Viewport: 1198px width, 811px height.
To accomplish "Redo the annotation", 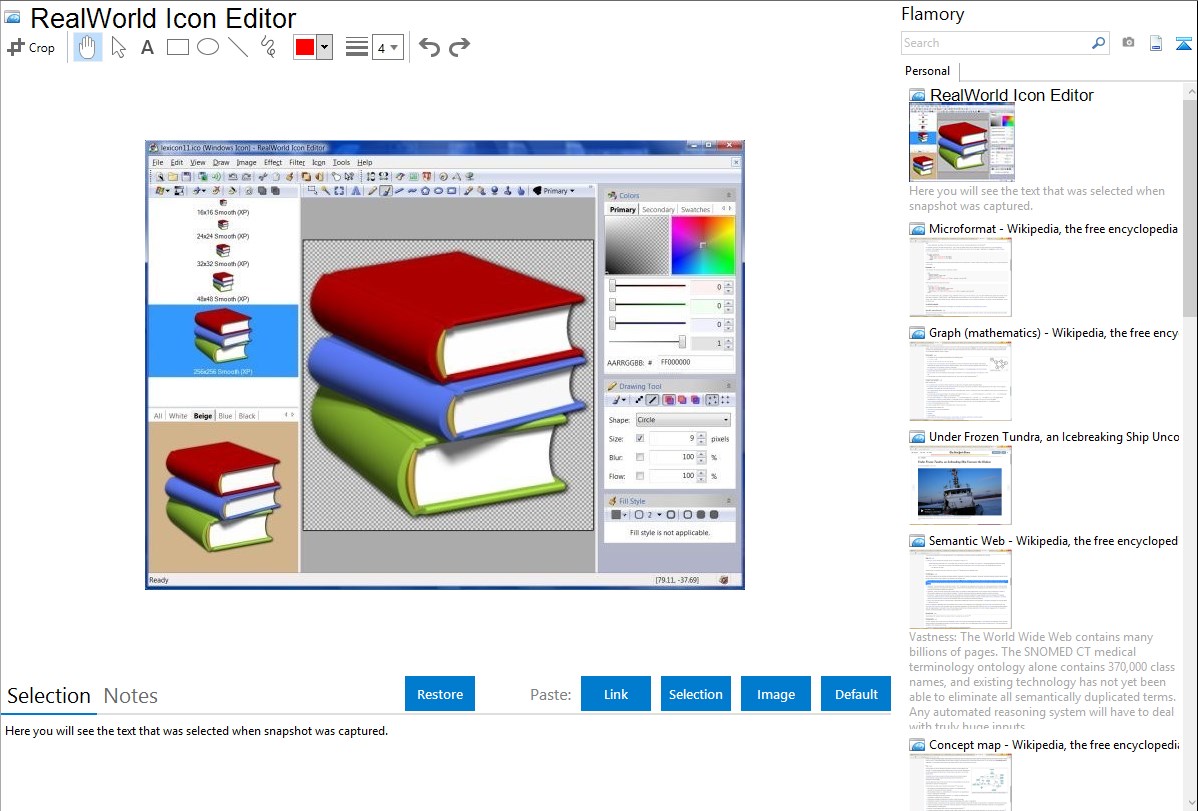I will tap(459, 47).
